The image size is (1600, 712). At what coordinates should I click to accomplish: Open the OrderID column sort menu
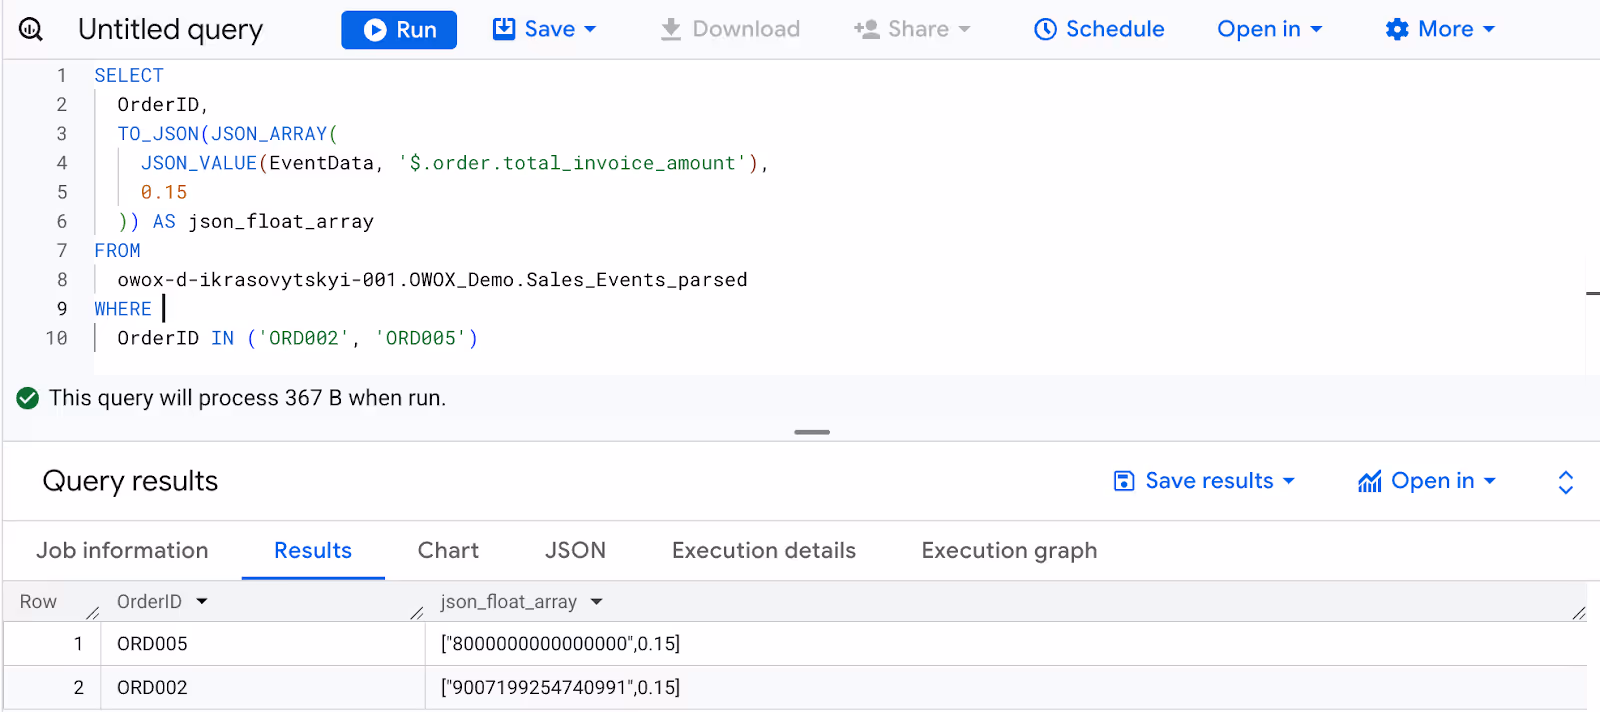click(202, 601)
